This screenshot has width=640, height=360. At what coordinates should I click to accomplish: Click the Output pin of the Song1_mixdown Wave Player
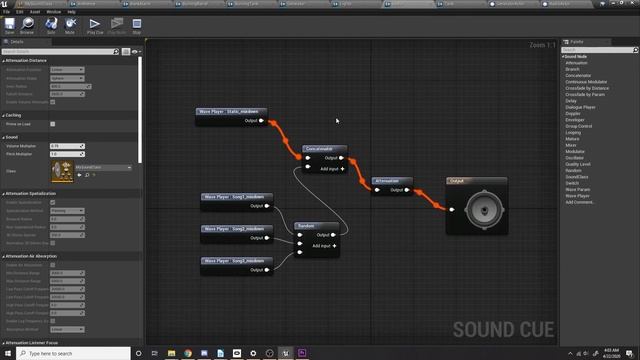point(267,206)
